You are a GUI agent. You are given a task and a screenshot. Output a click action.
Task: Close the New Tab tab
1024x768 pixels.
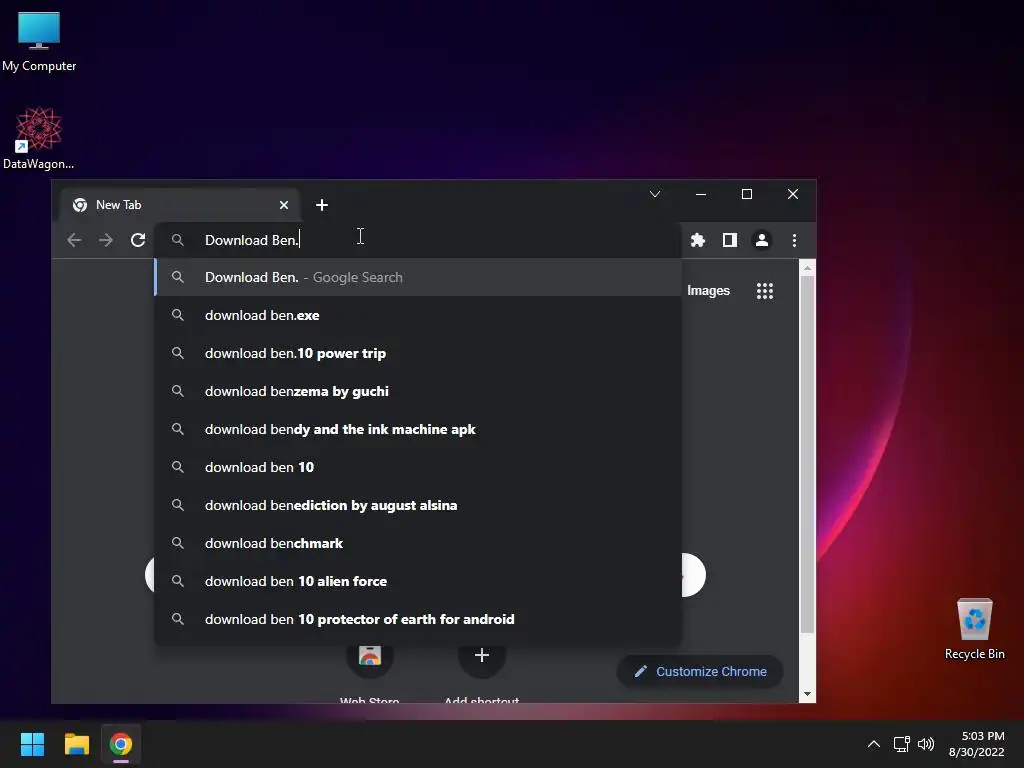point(284,205)
